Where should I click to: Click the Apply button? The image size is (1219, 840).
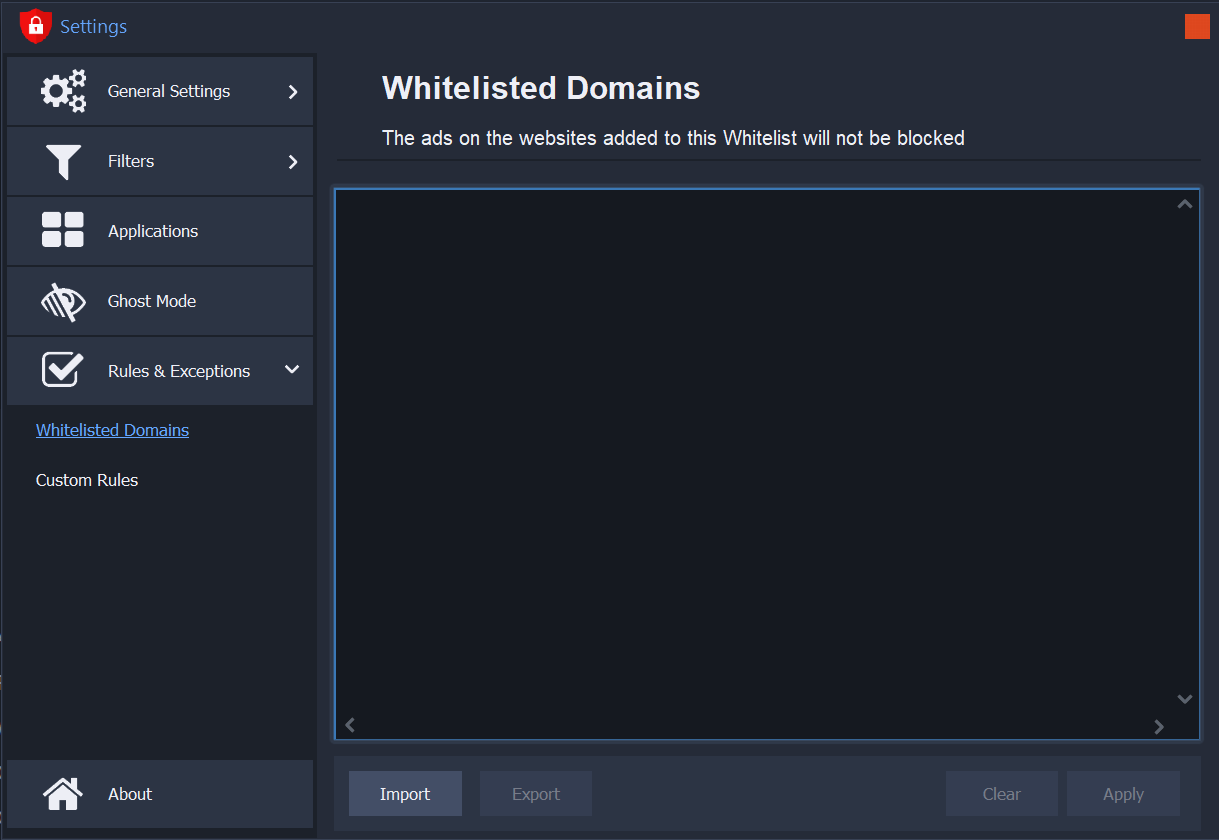[1123, 794]
